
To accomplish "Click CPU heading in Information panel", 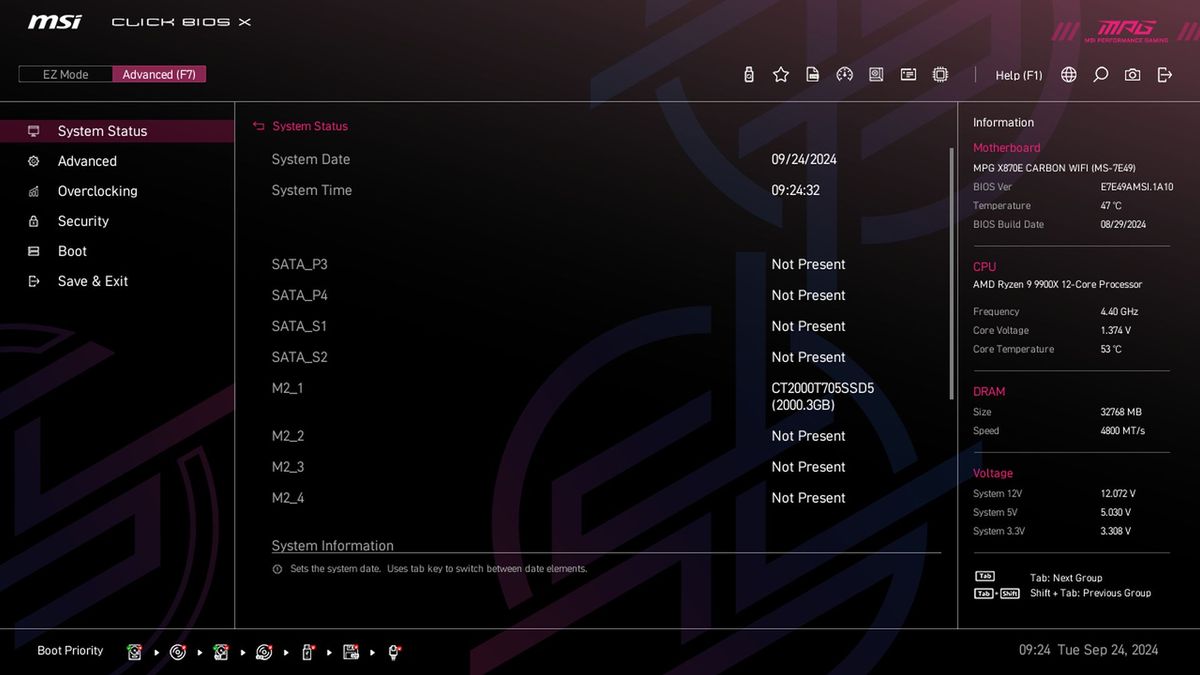I will (985, 267).
